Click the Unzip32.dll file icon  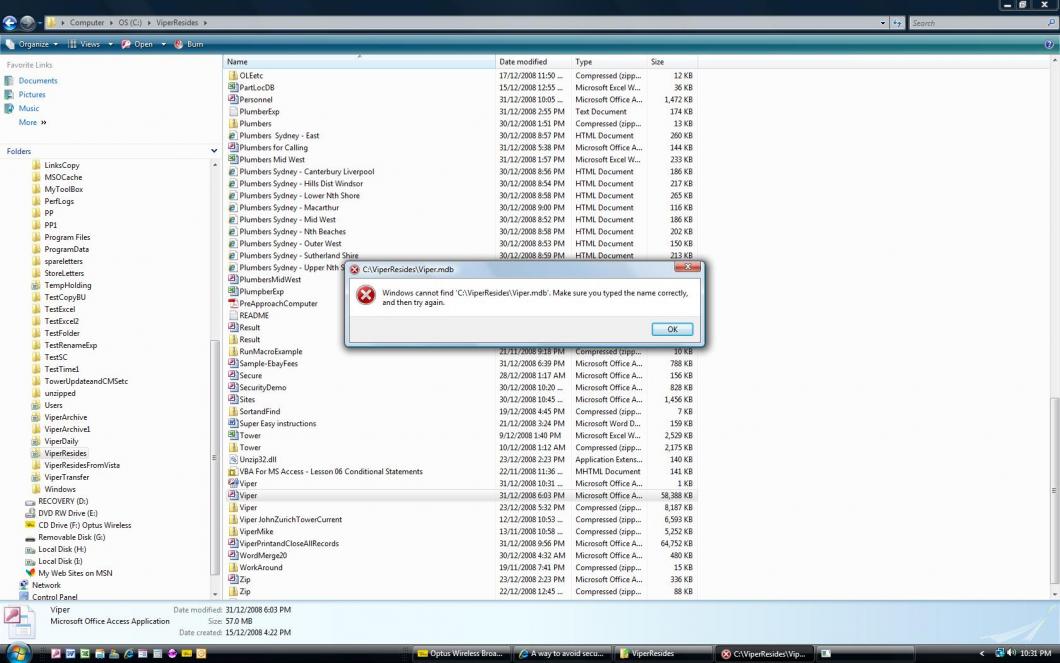[233, 460]
